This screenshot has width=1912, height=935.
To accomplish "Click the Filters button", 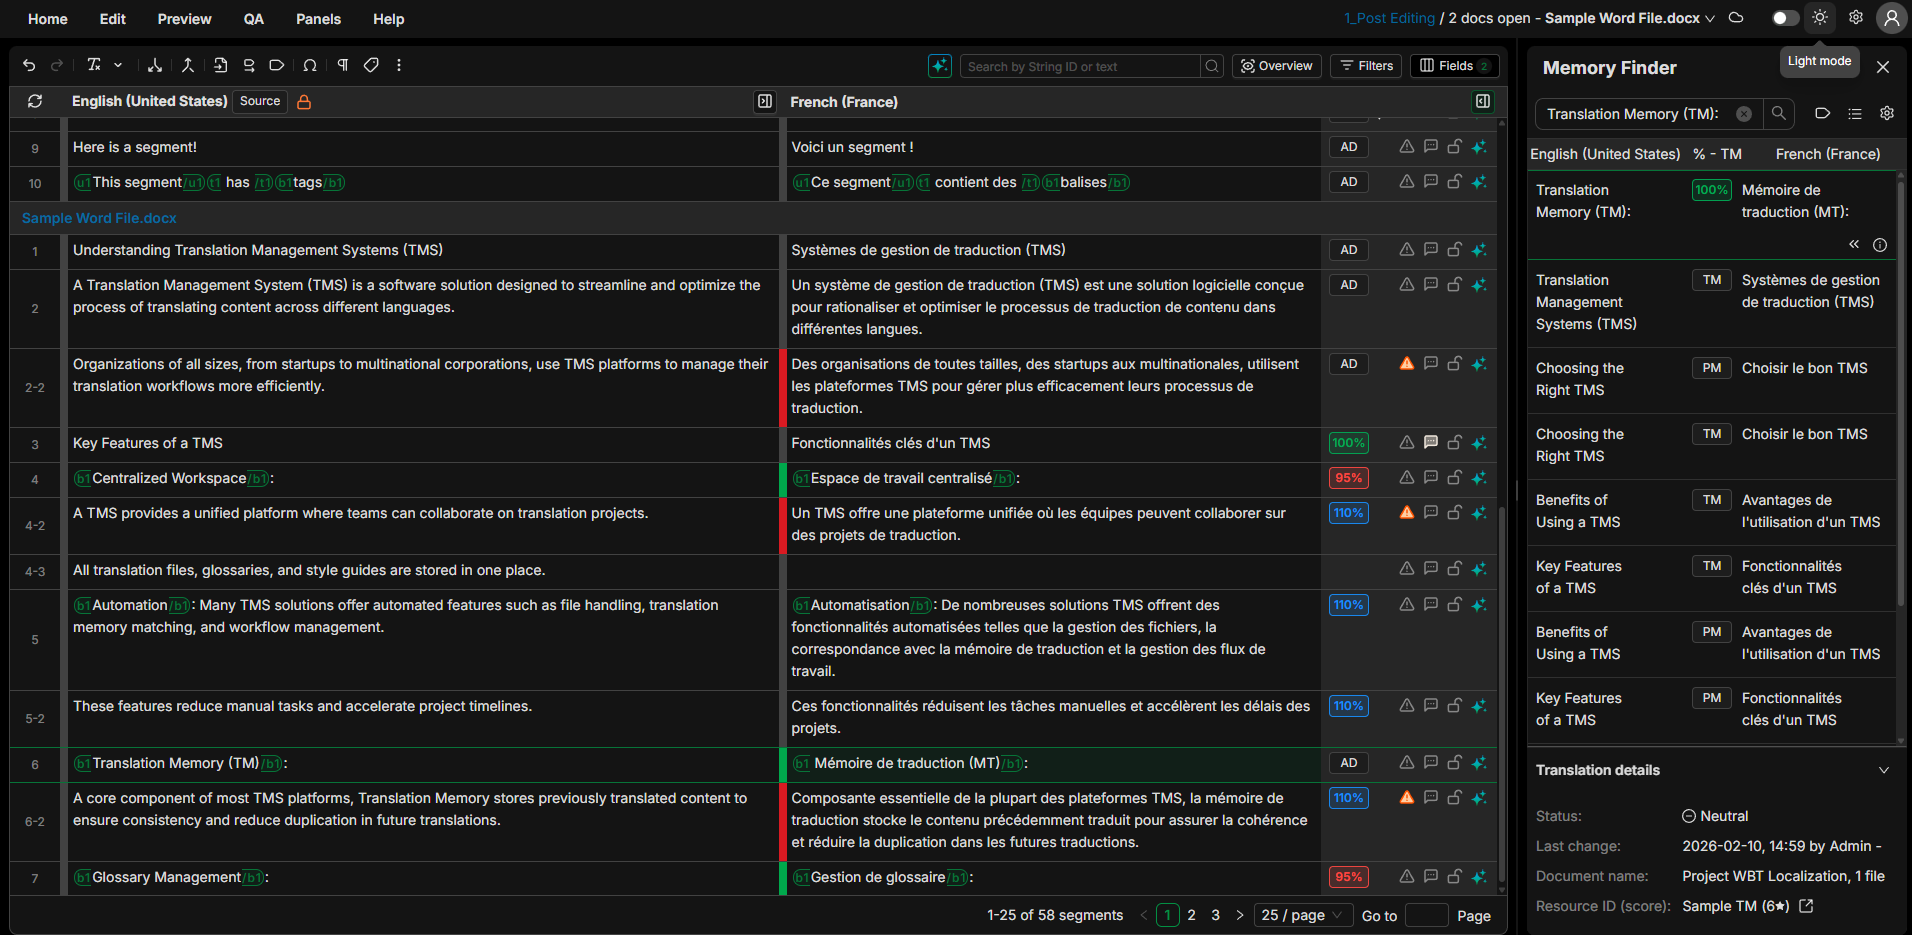I will coord(1366,66).
